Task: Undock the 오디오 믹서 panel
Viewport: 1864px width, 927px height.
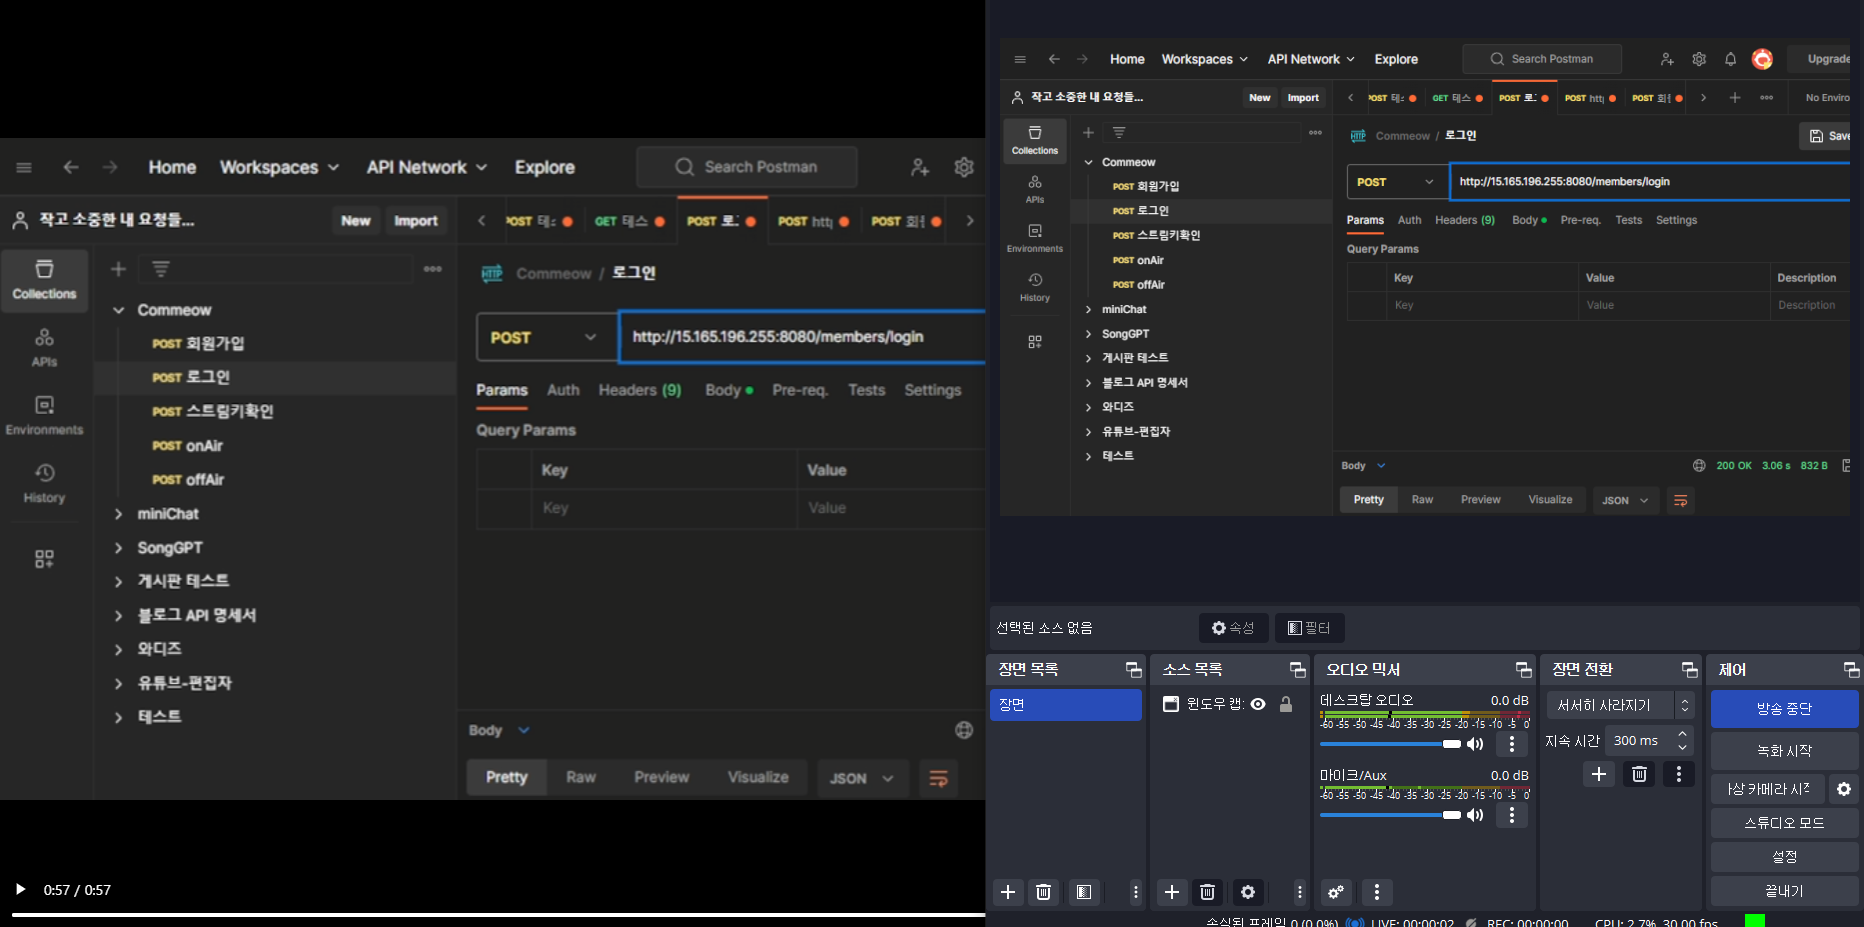Action: [1523, 670]
